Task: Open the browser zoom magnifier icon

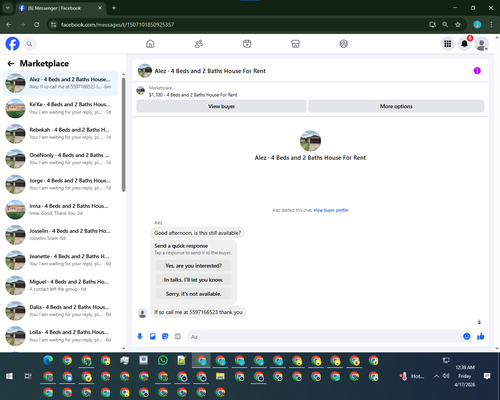Action: (x=445, y=25)
